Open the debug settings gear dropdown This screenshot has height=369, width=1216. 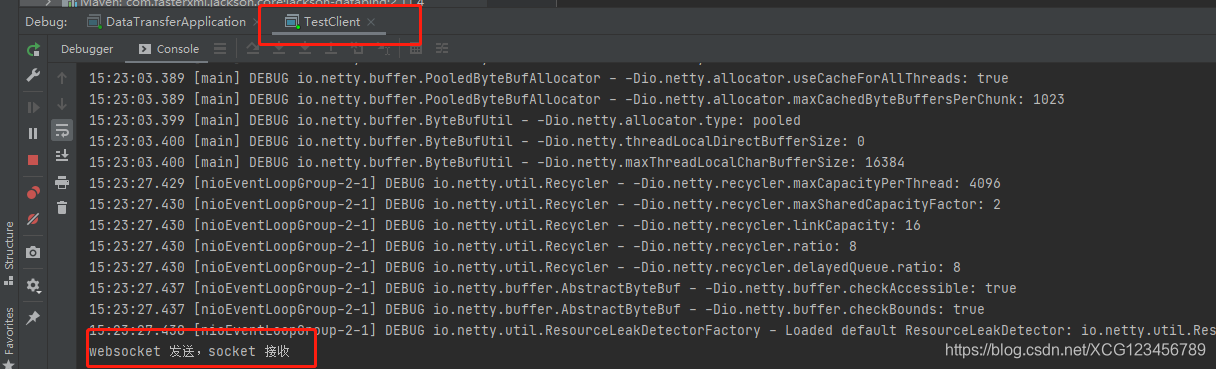point(33,285)
